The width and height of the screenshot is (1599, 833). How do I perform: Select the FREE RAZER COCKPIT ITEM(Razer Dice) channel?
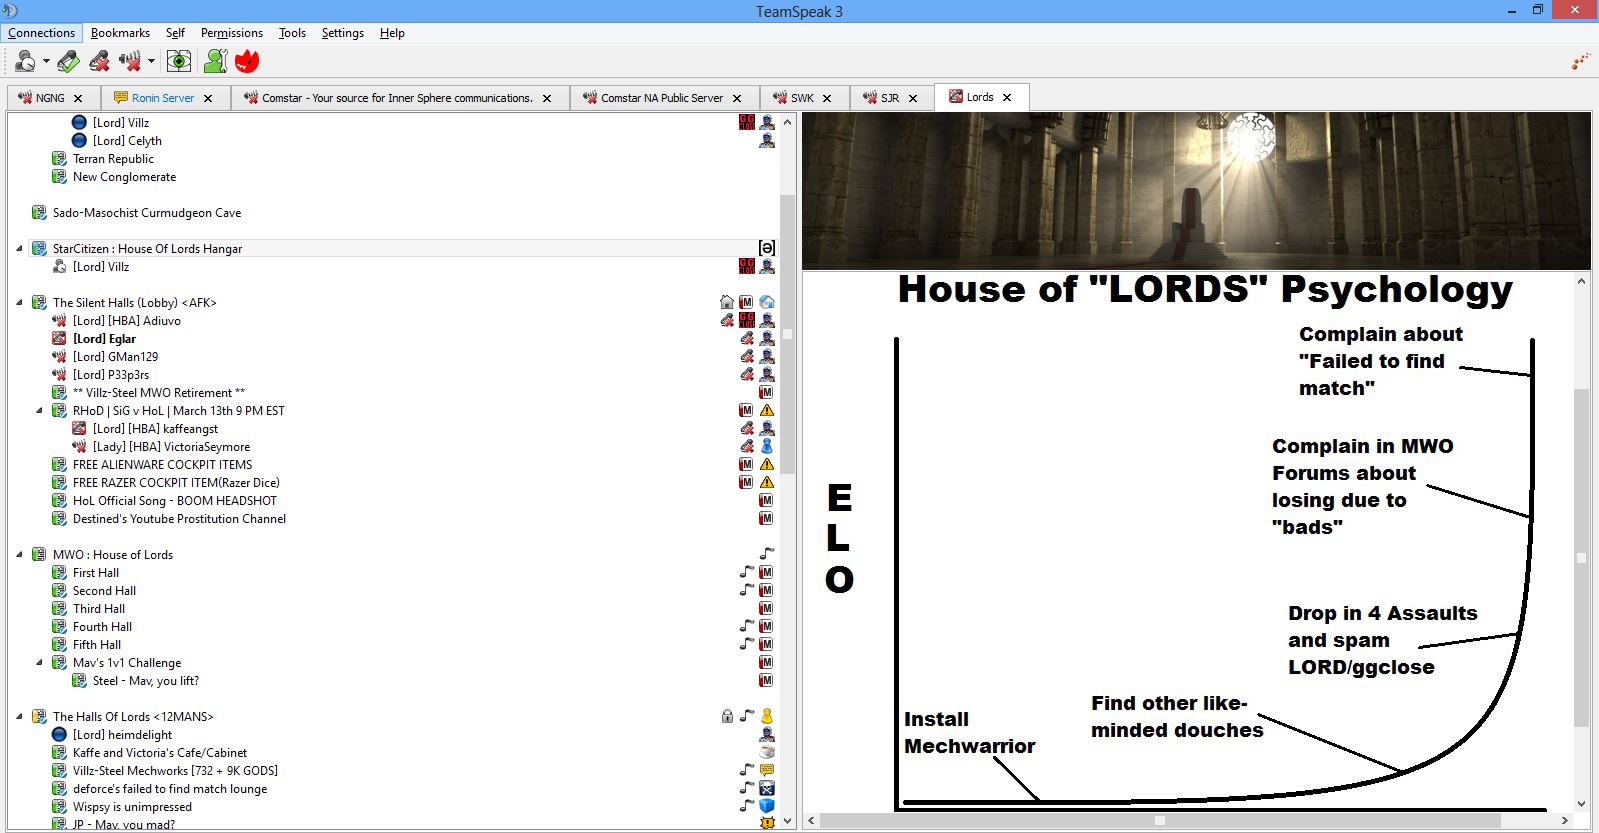point(176,482)
